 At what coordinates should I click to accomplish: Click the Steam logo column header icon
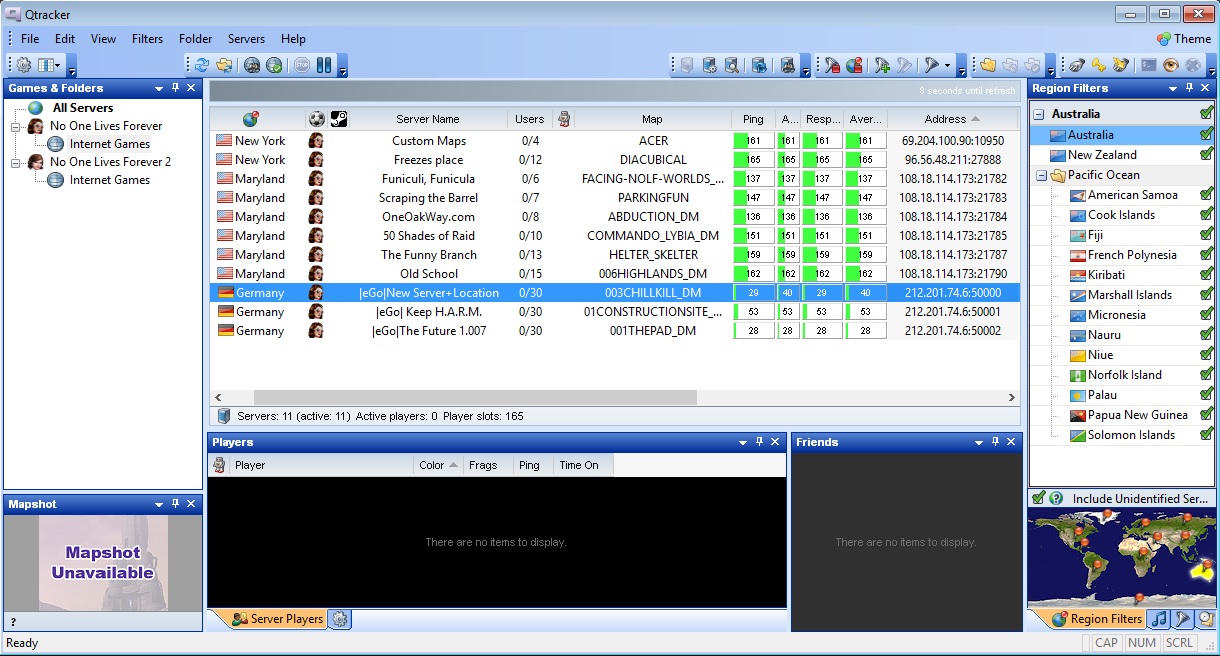coord(339,119)
